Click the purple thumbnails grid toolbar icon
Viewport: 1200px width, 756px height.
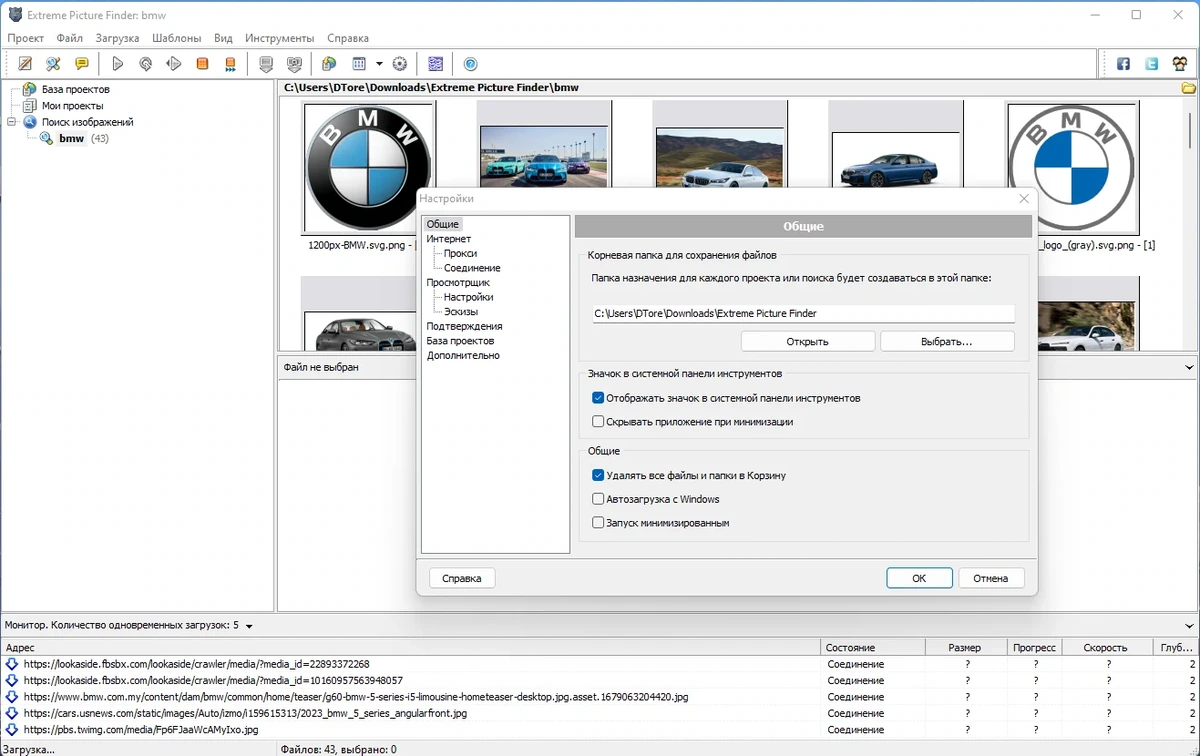(435, 64)
